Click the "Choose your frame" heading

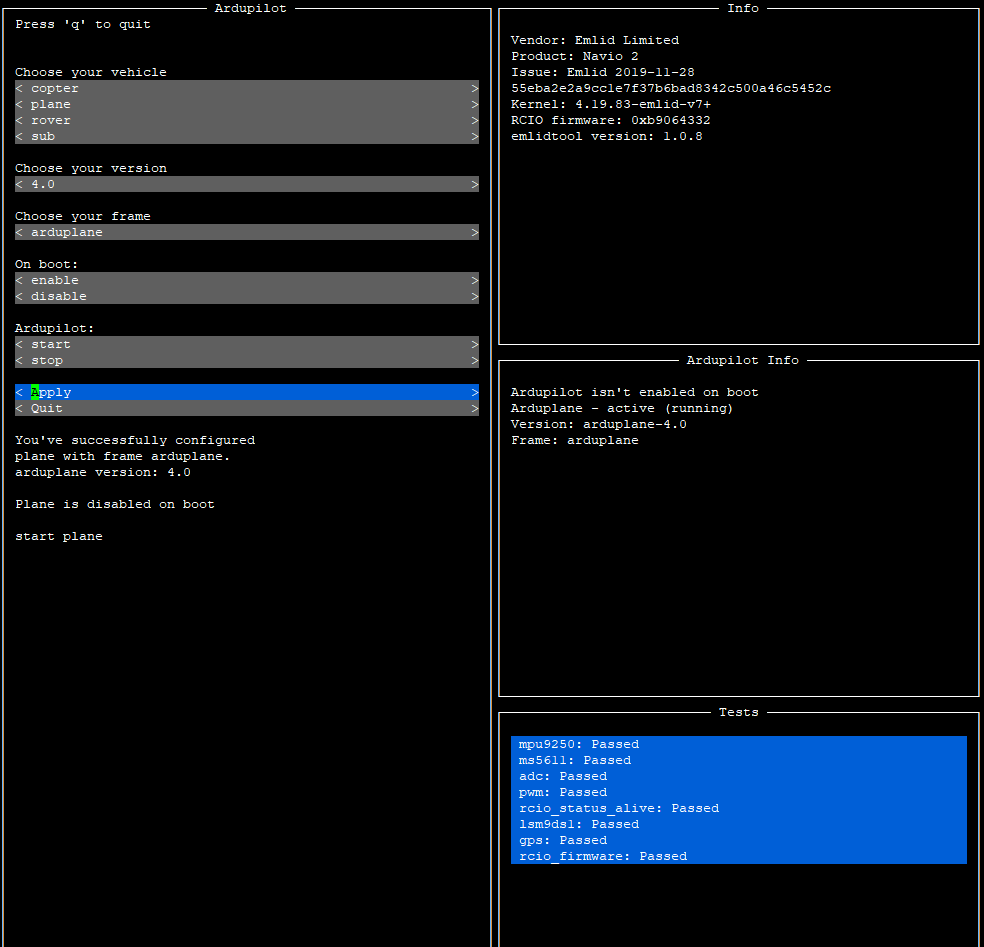point(83,217)
